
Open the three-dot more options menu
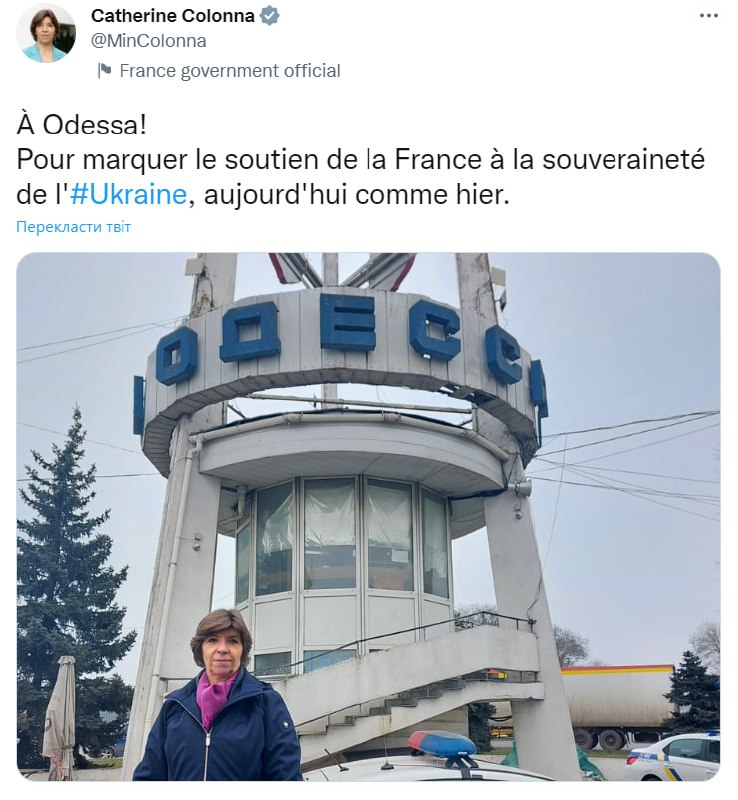tap(709, 16)
